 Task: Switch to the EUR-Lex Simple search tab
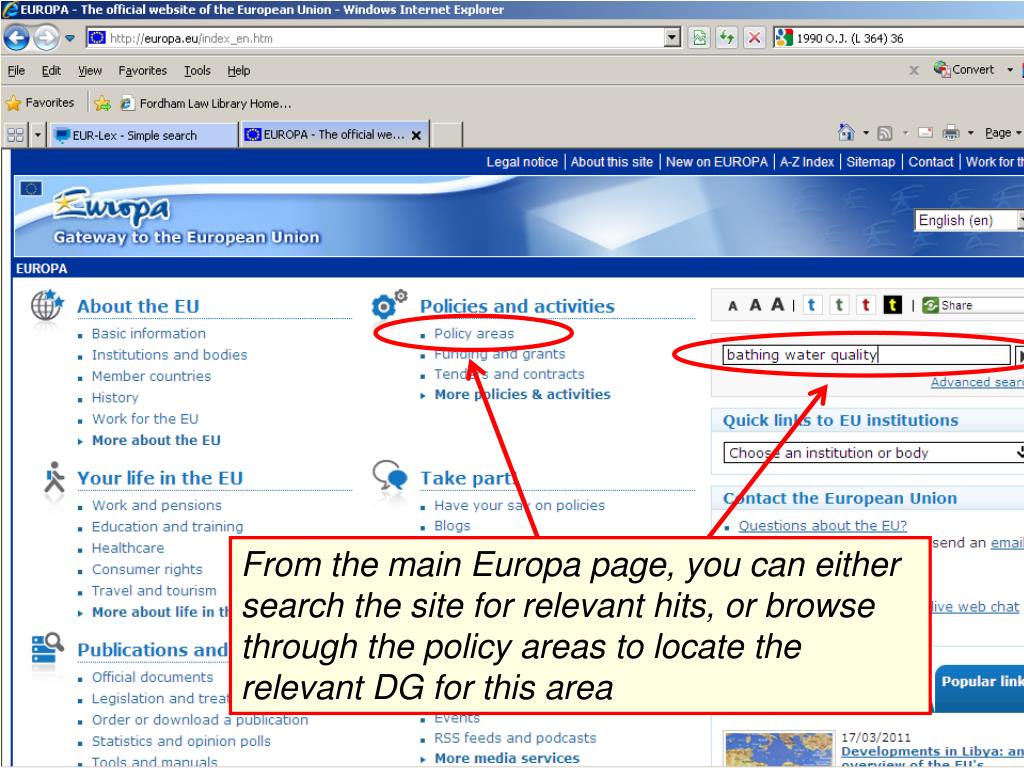(x=142, y=135)
